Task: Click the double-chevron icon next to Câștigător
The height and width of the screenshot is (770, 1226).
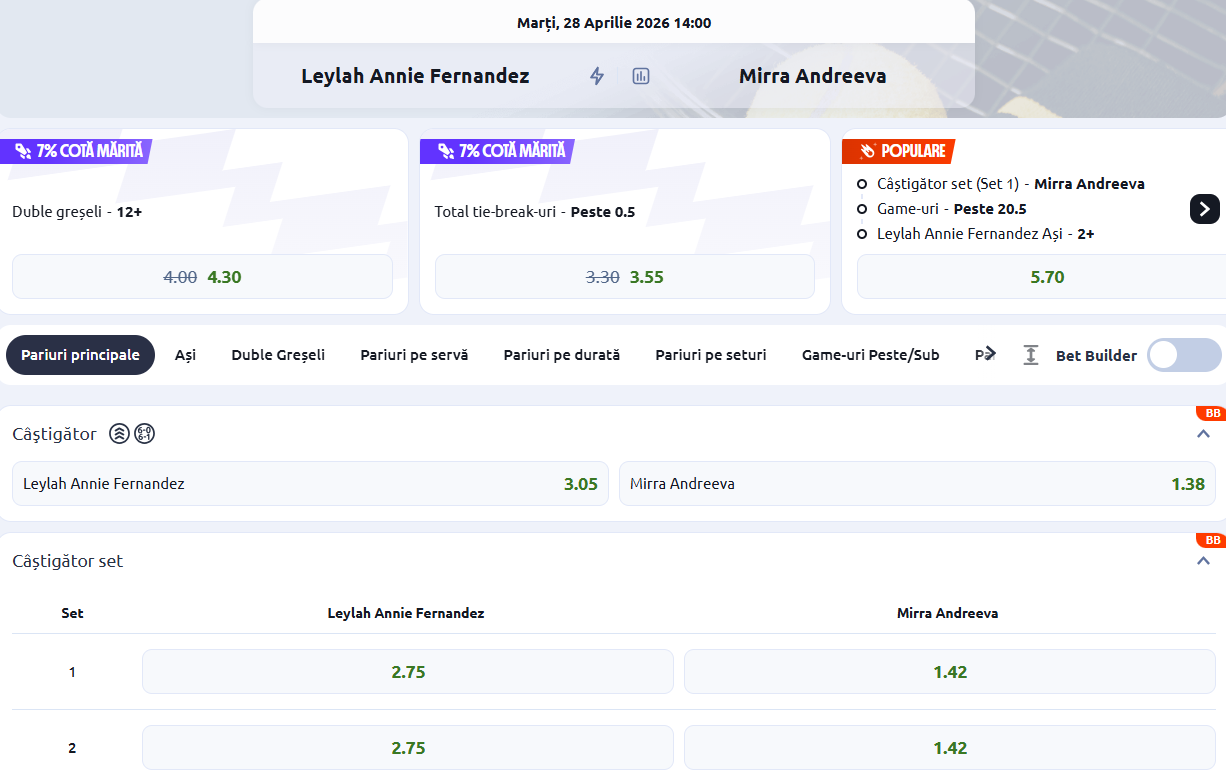Action: [119, 434]
